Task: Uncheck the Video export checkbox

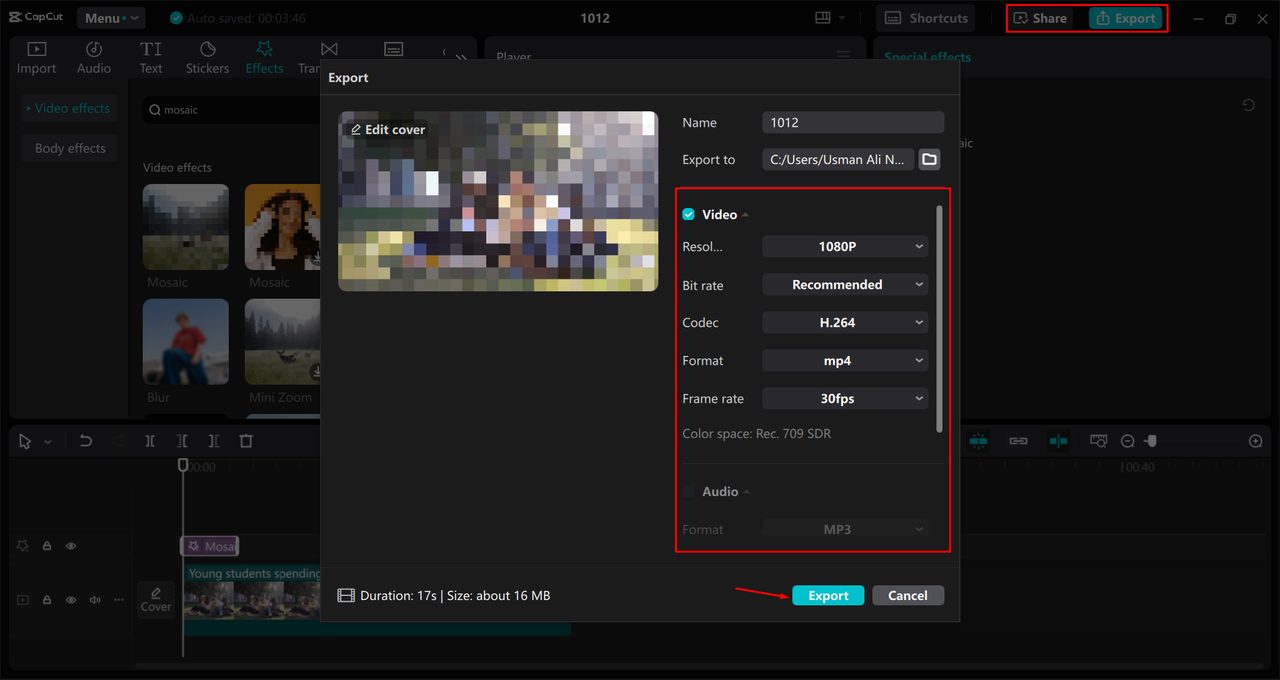Action: tap(688, 215)
